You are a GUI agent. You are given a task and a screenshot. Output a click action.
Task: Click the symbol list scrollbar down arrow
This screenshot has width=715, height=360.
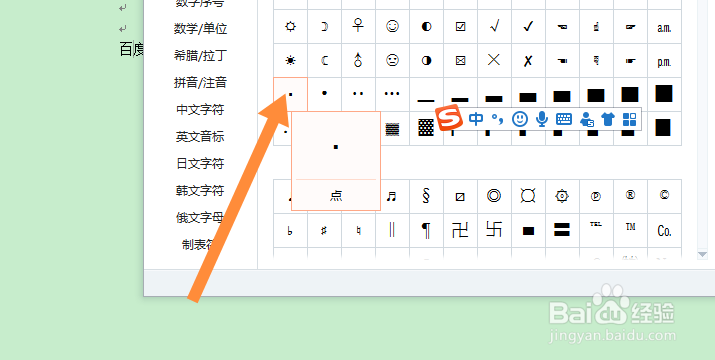coord(702,254)
